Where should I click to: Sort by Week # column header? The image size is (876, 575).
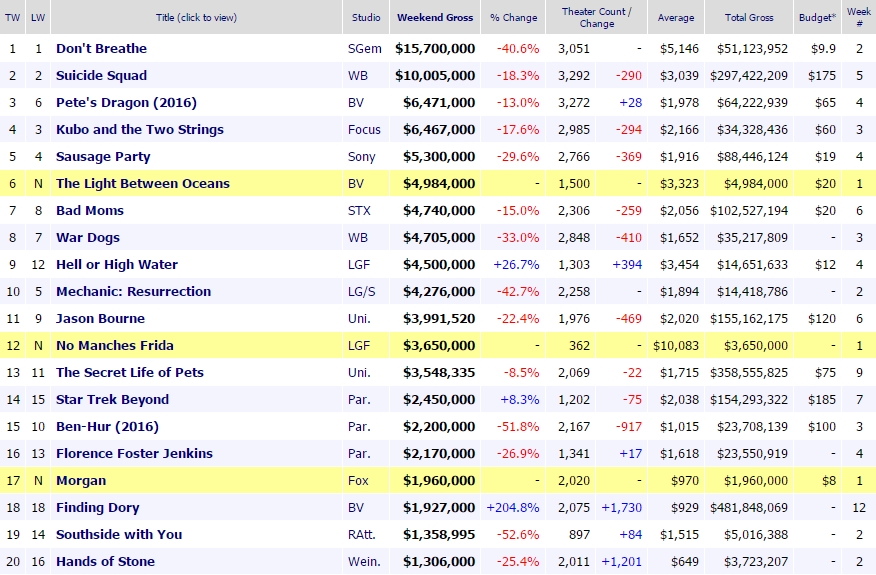pyautogui.click(x=859, y=17)
